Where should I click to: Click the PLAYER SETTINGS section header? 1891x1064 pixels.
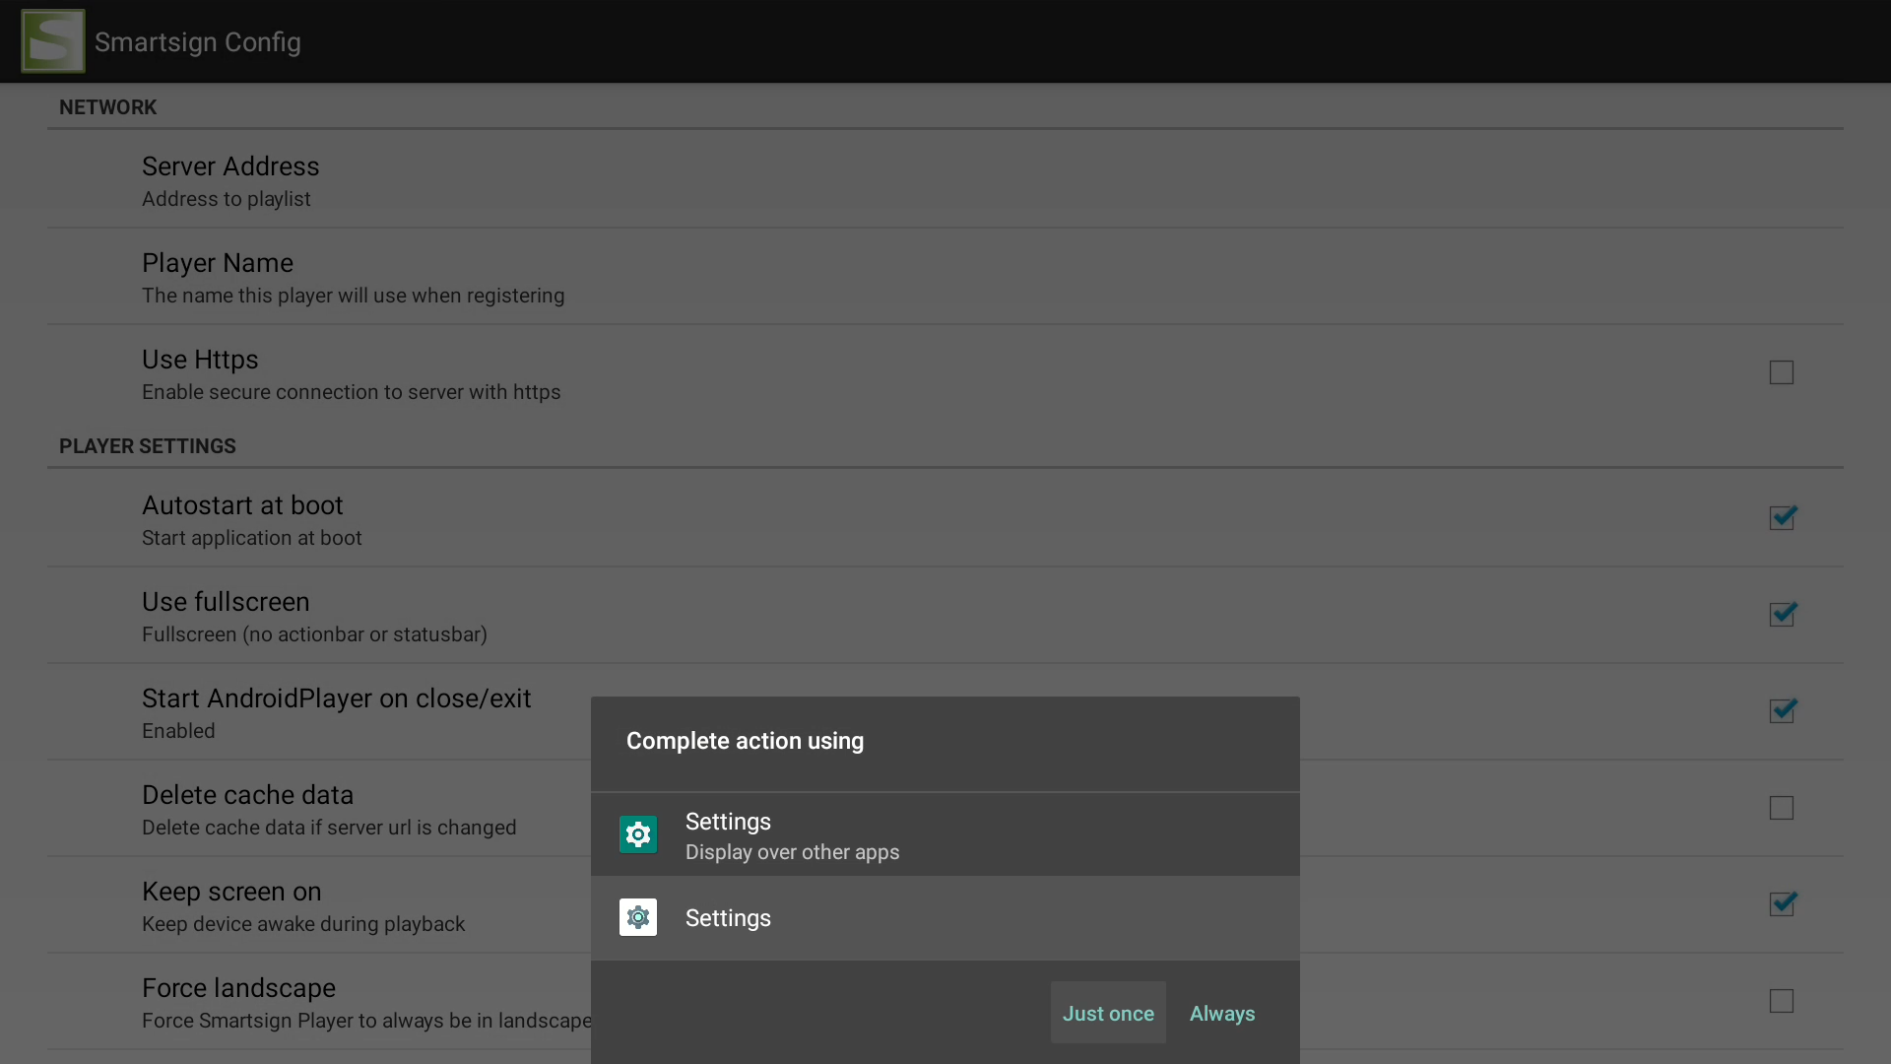click(148, 446)
